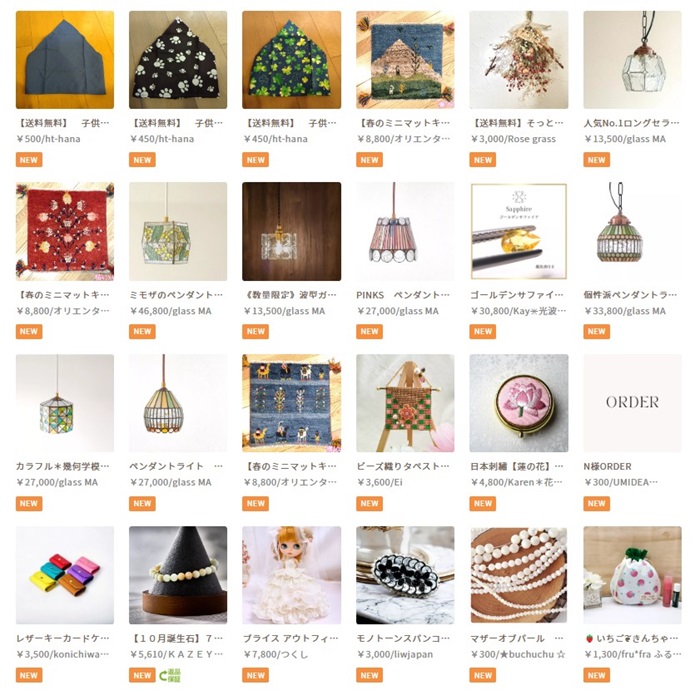Click the NEW badge under the red mini mat
This screenshot has height=690, width=700.
pos(29,331)
